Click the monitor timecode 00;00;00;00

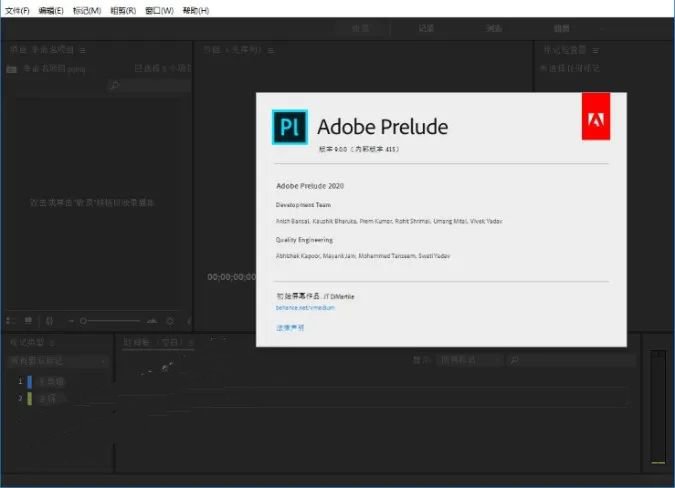pyautogui.click(x=231, y=277)
